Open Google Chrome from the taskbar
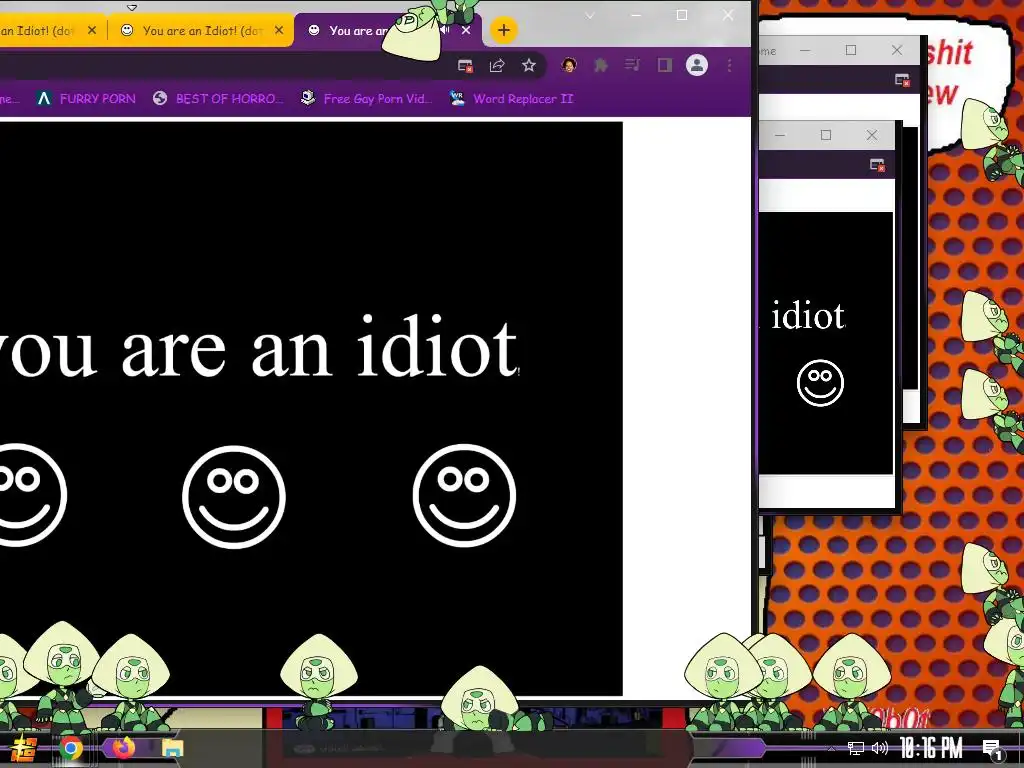Screen dimensions: 1024x768 coord(71,748)
